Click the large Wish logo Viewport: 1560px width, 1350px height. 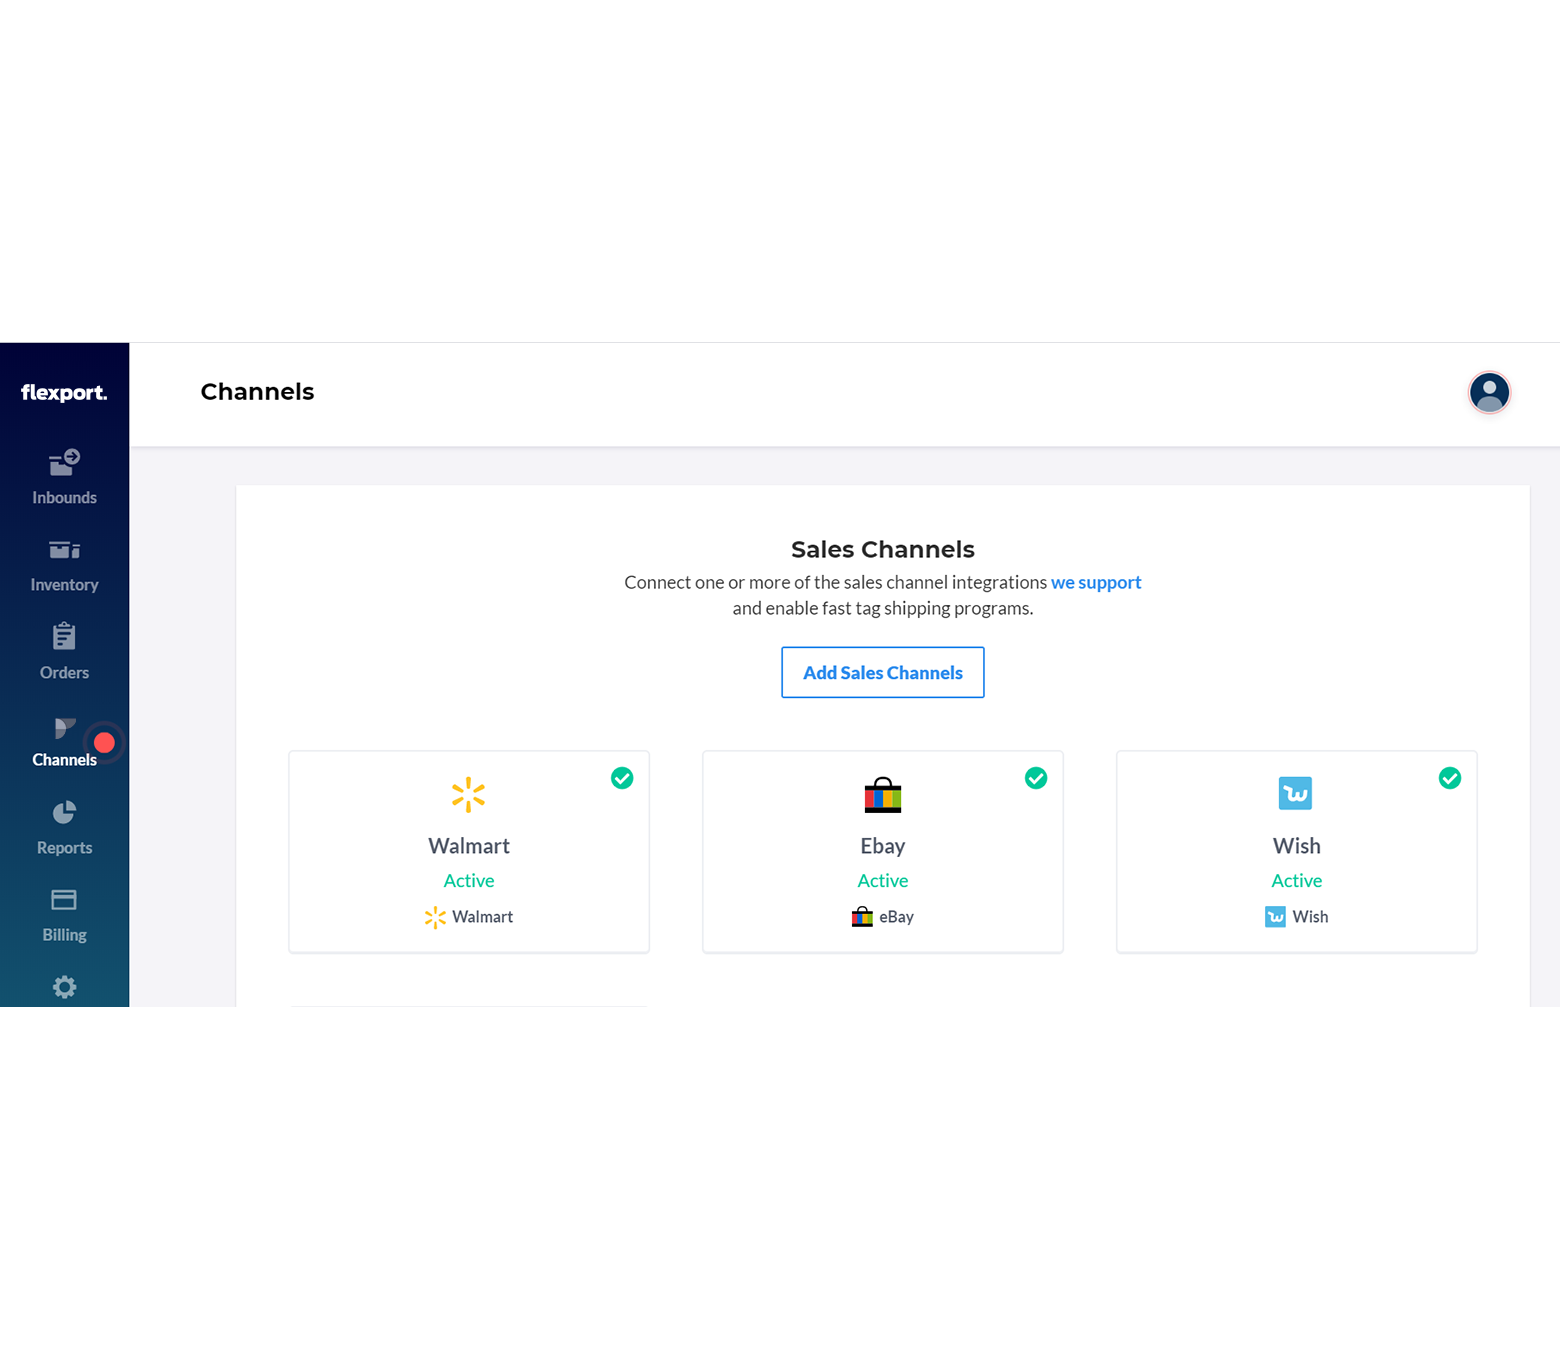pyautogui.click(x=1296, y=794)
